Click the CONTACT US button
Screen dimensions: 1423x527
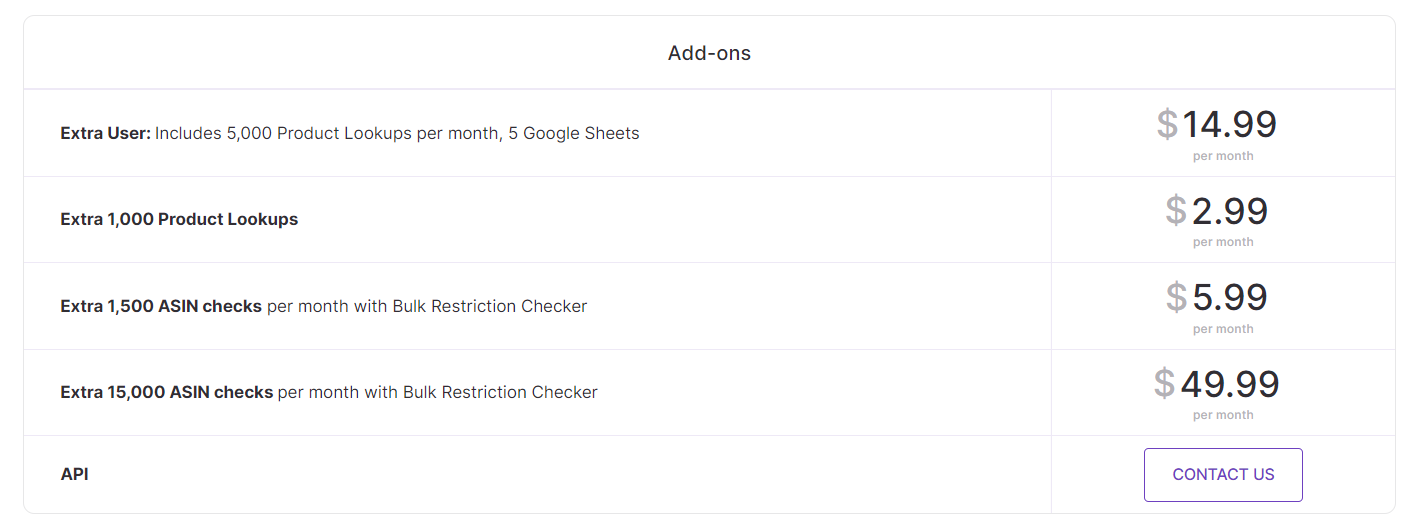point(1223,475)
